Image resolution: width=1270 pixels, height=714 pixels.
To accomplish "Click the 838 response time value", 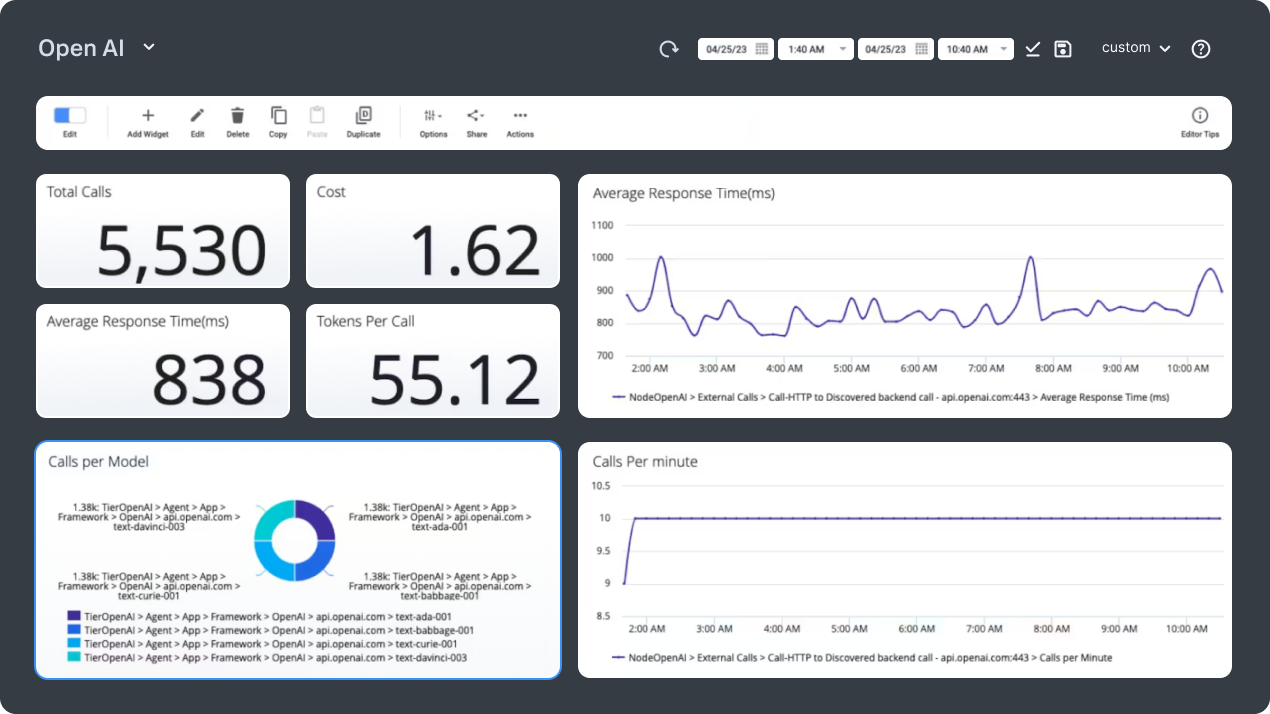I will pos(209,379).
